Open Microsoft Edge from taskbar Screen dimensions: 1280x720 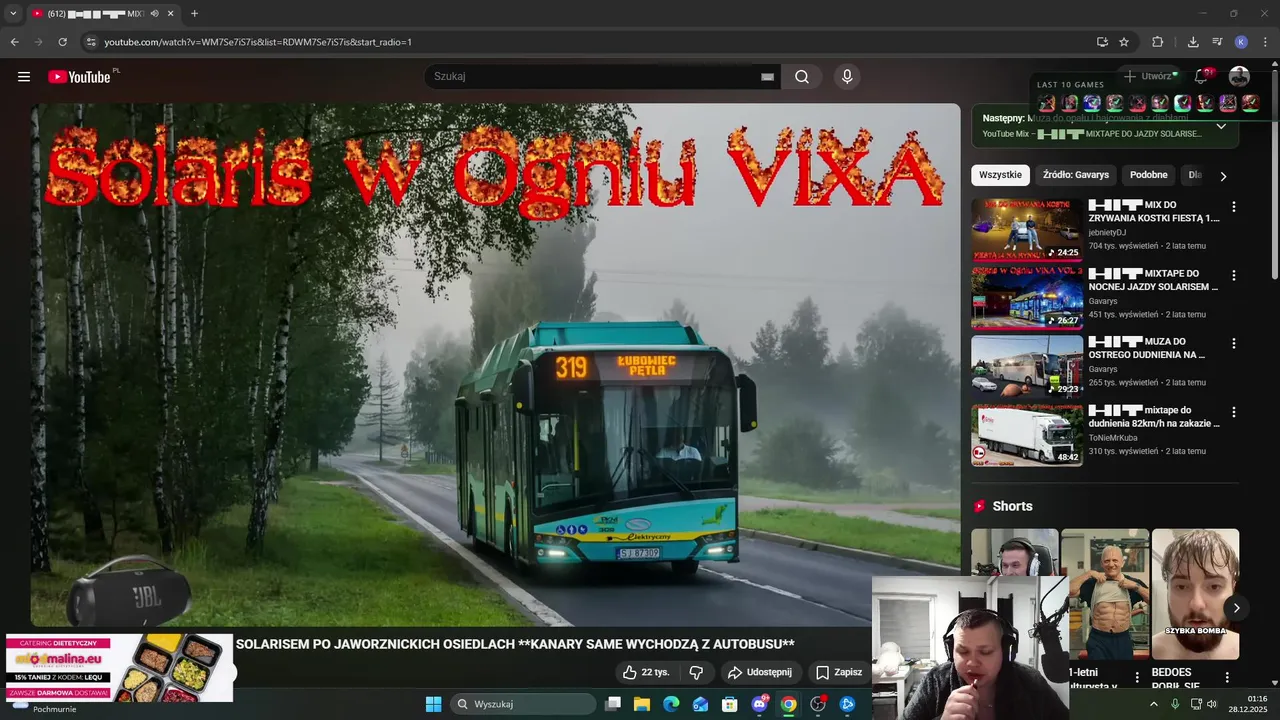[x=671, y=704]
